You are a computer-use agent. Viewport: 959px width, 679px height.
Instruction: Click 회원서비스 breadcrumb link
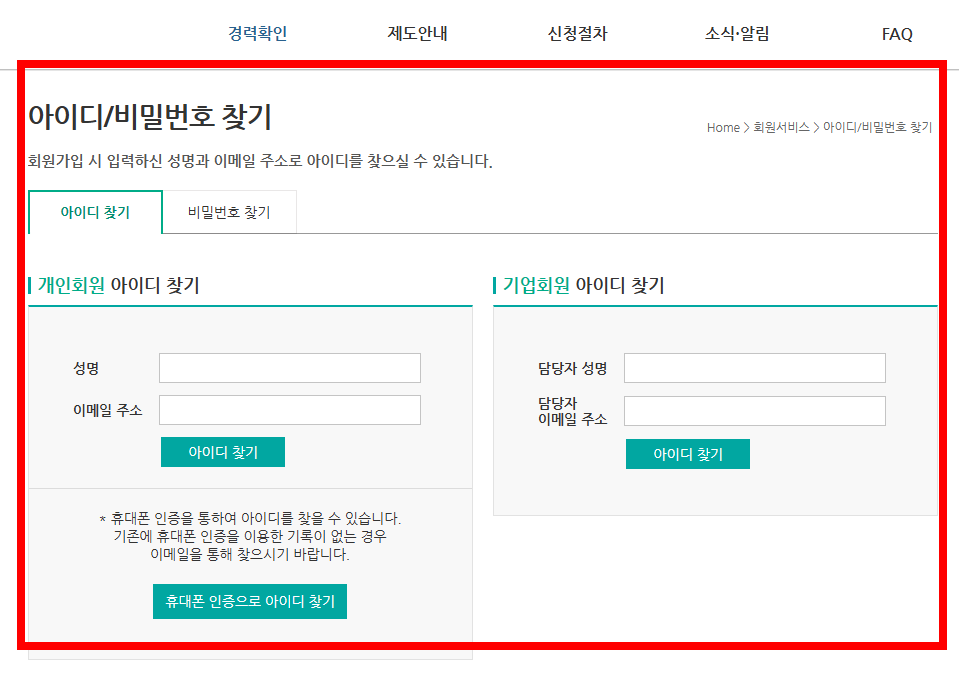pos(781,127)
